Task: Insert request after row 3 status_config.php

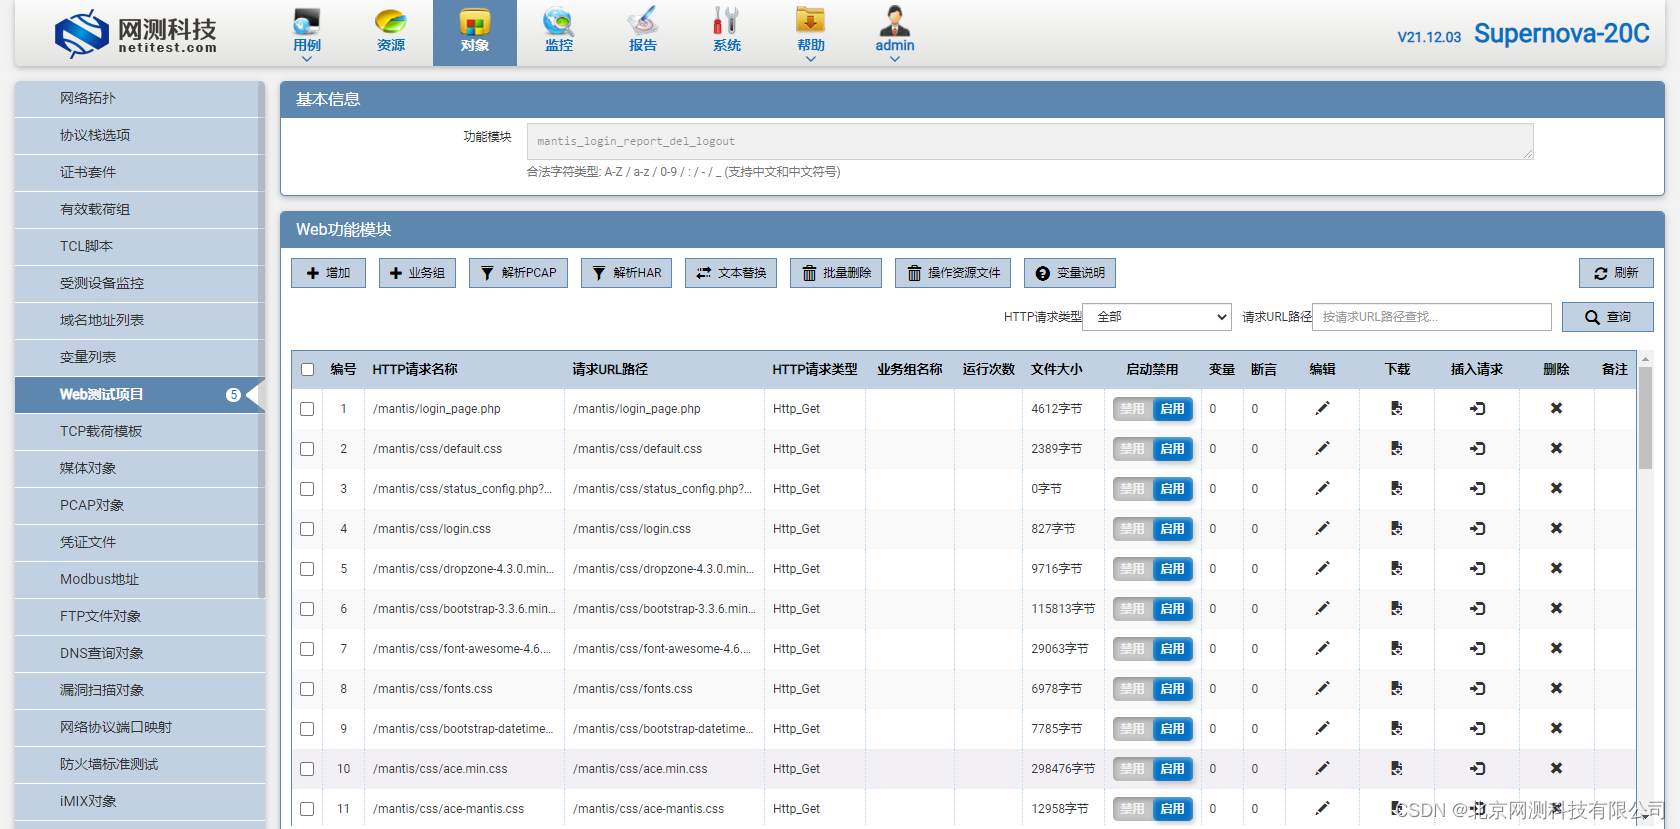Action: point(1477,488)
